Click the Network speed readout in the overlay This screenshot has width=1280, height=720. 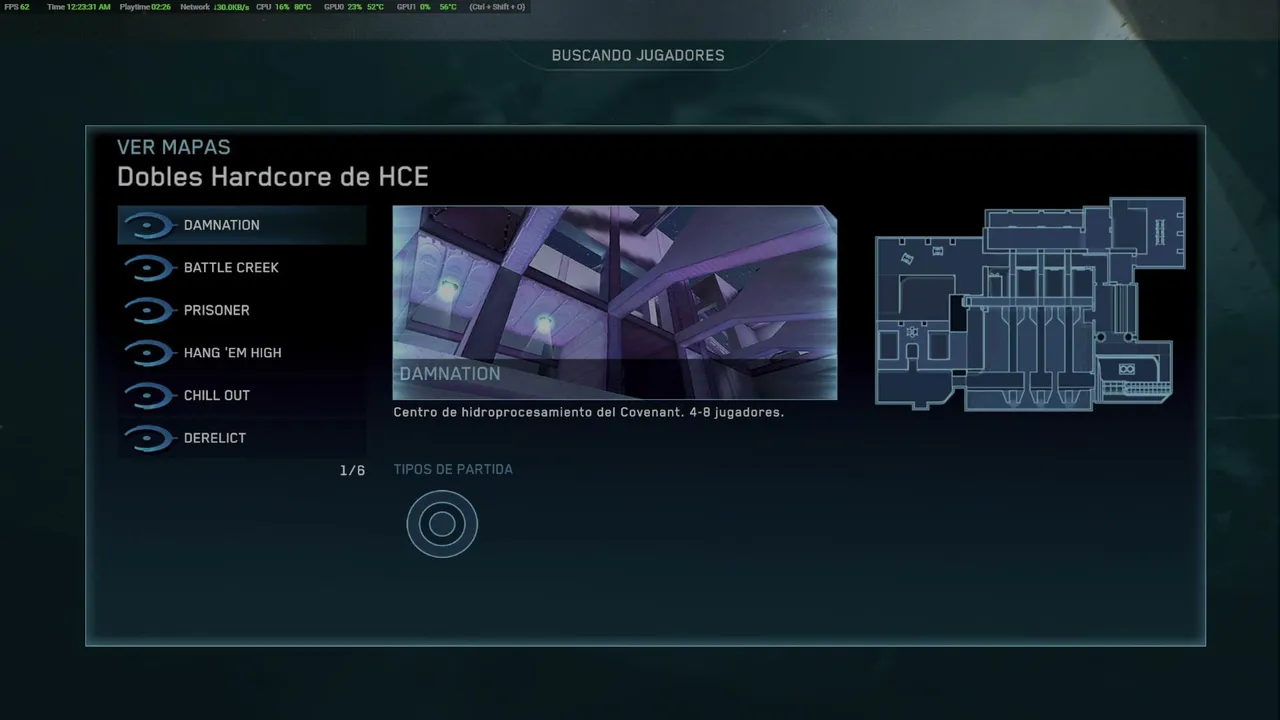(x=214, y=7)
